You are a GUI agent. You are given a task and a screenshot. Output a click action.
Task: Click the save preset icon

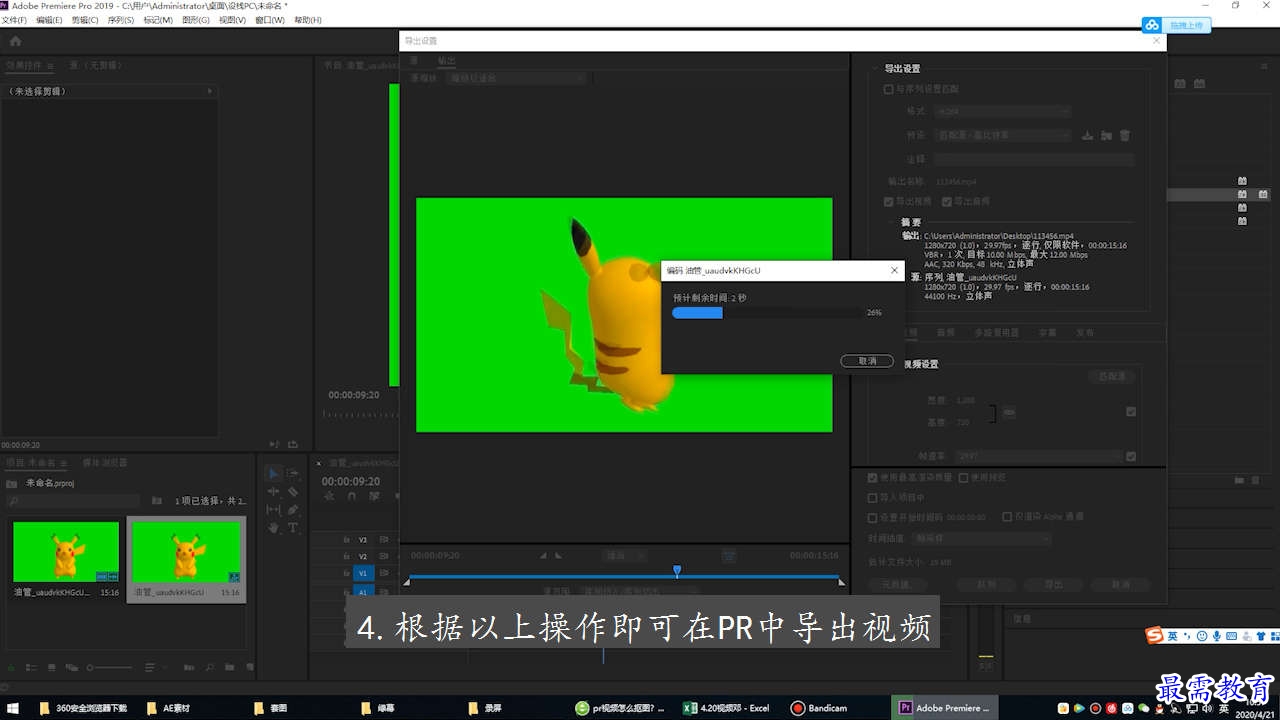point(1088,135)
